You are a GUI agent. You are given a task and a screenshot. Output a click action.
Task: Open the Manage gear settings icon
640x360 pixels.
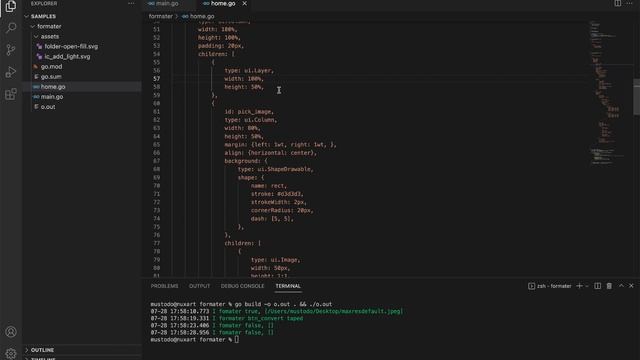coord(11,353)
